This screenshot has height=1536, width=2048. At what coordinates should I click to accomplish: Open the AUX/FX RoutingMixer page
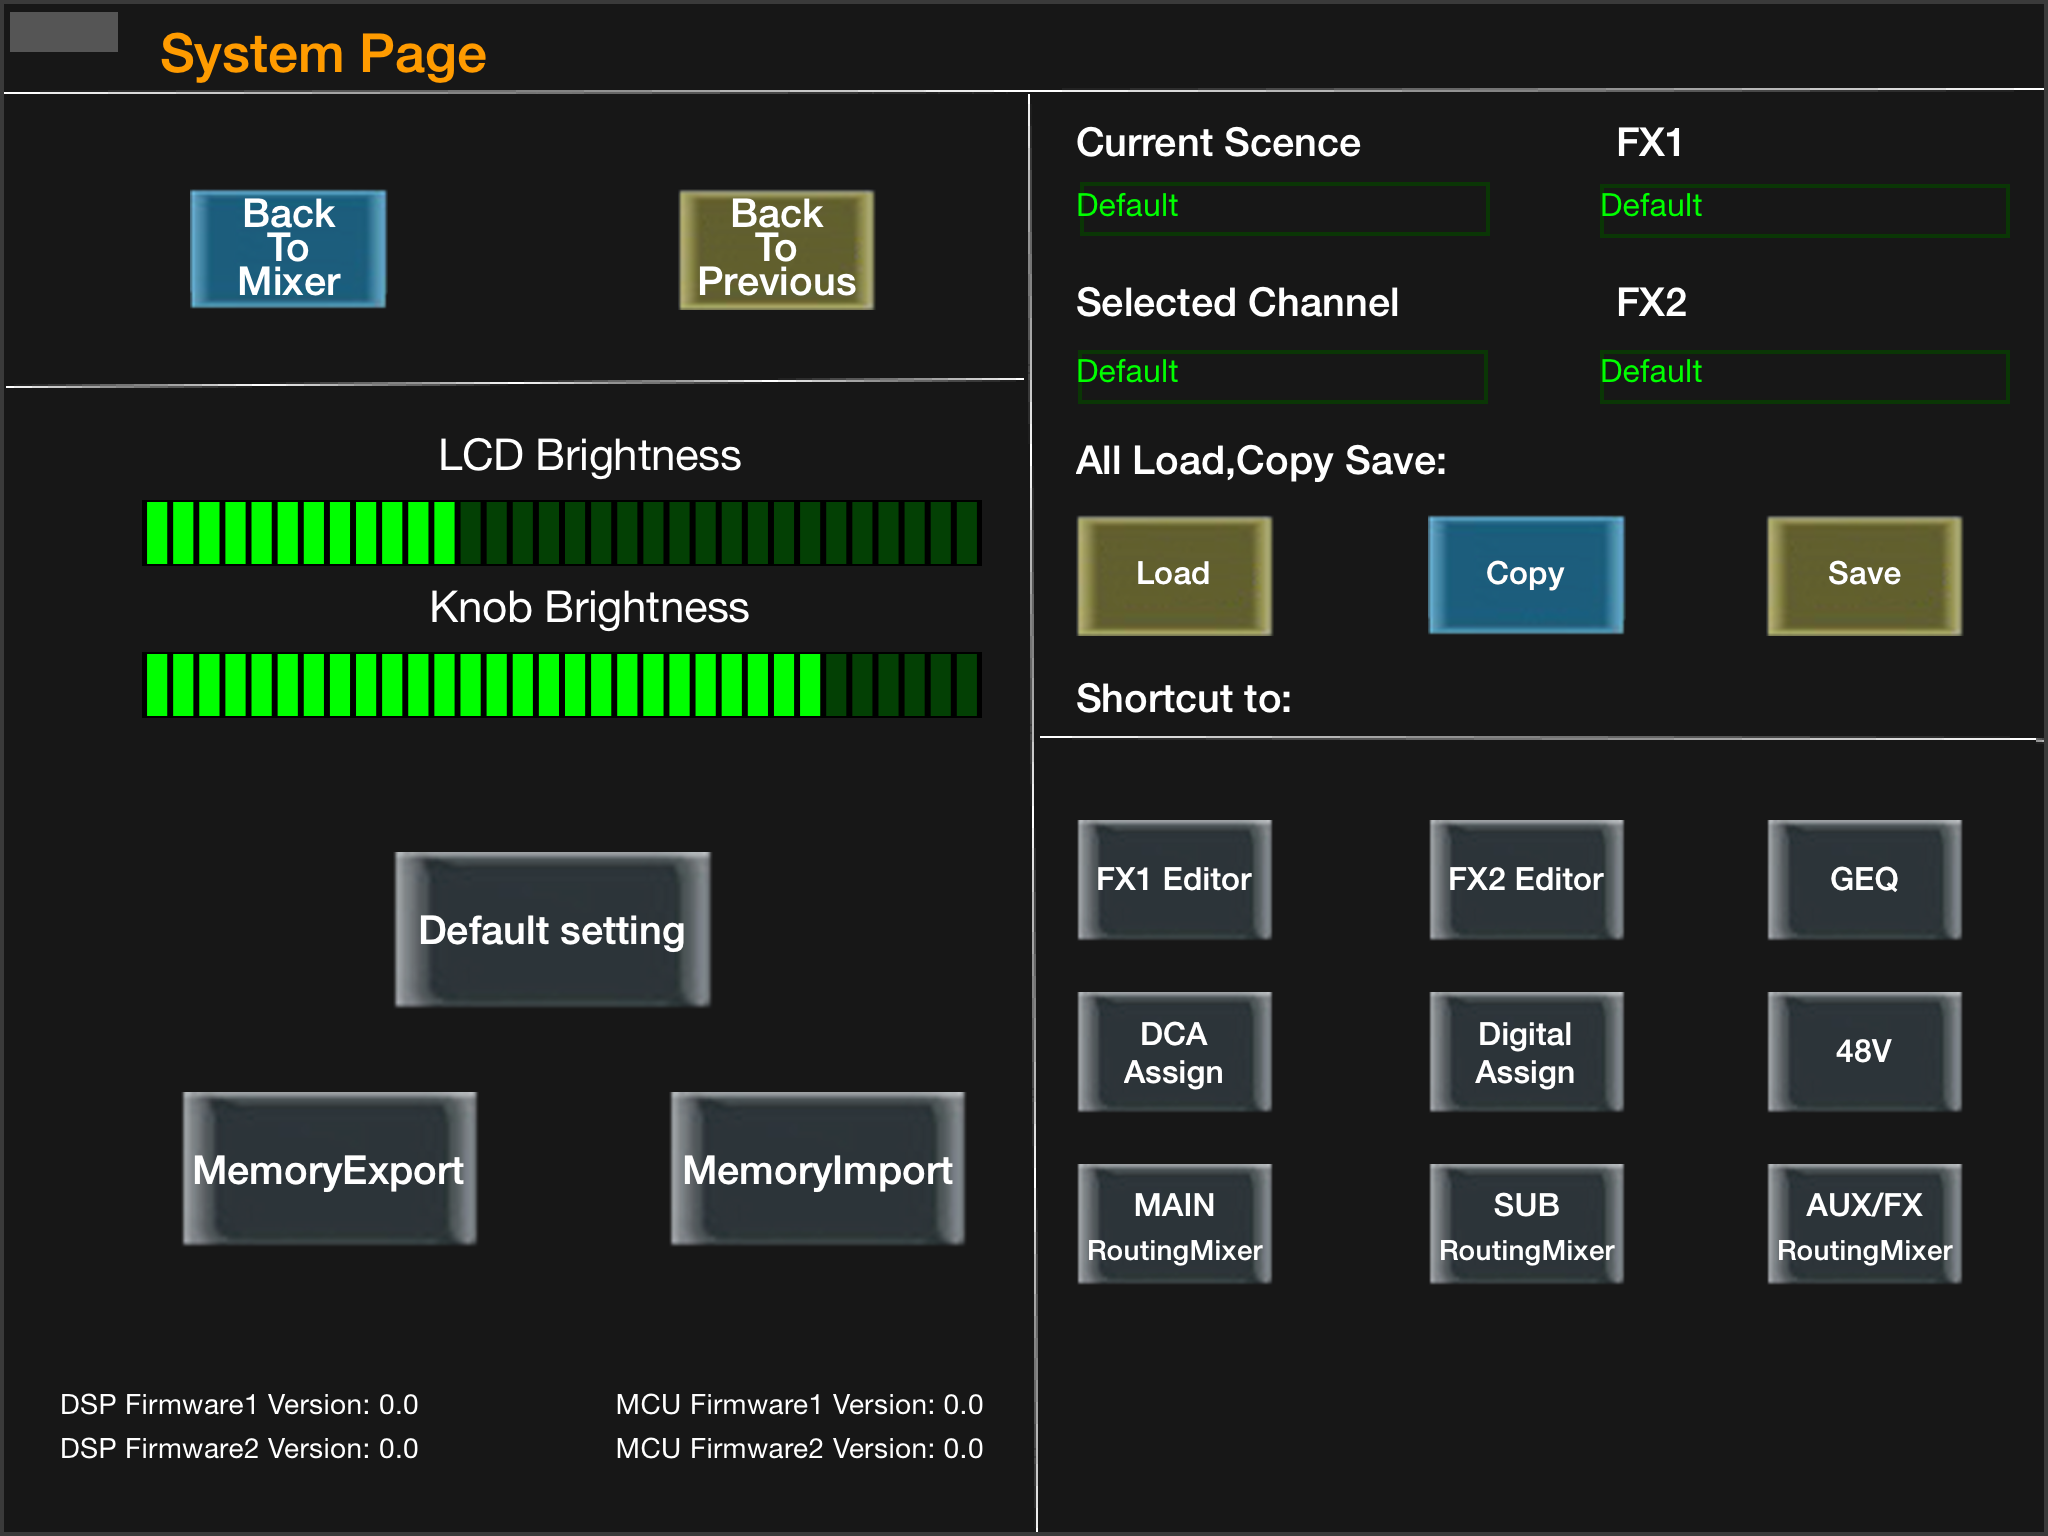click(x=1864, y=1224)
